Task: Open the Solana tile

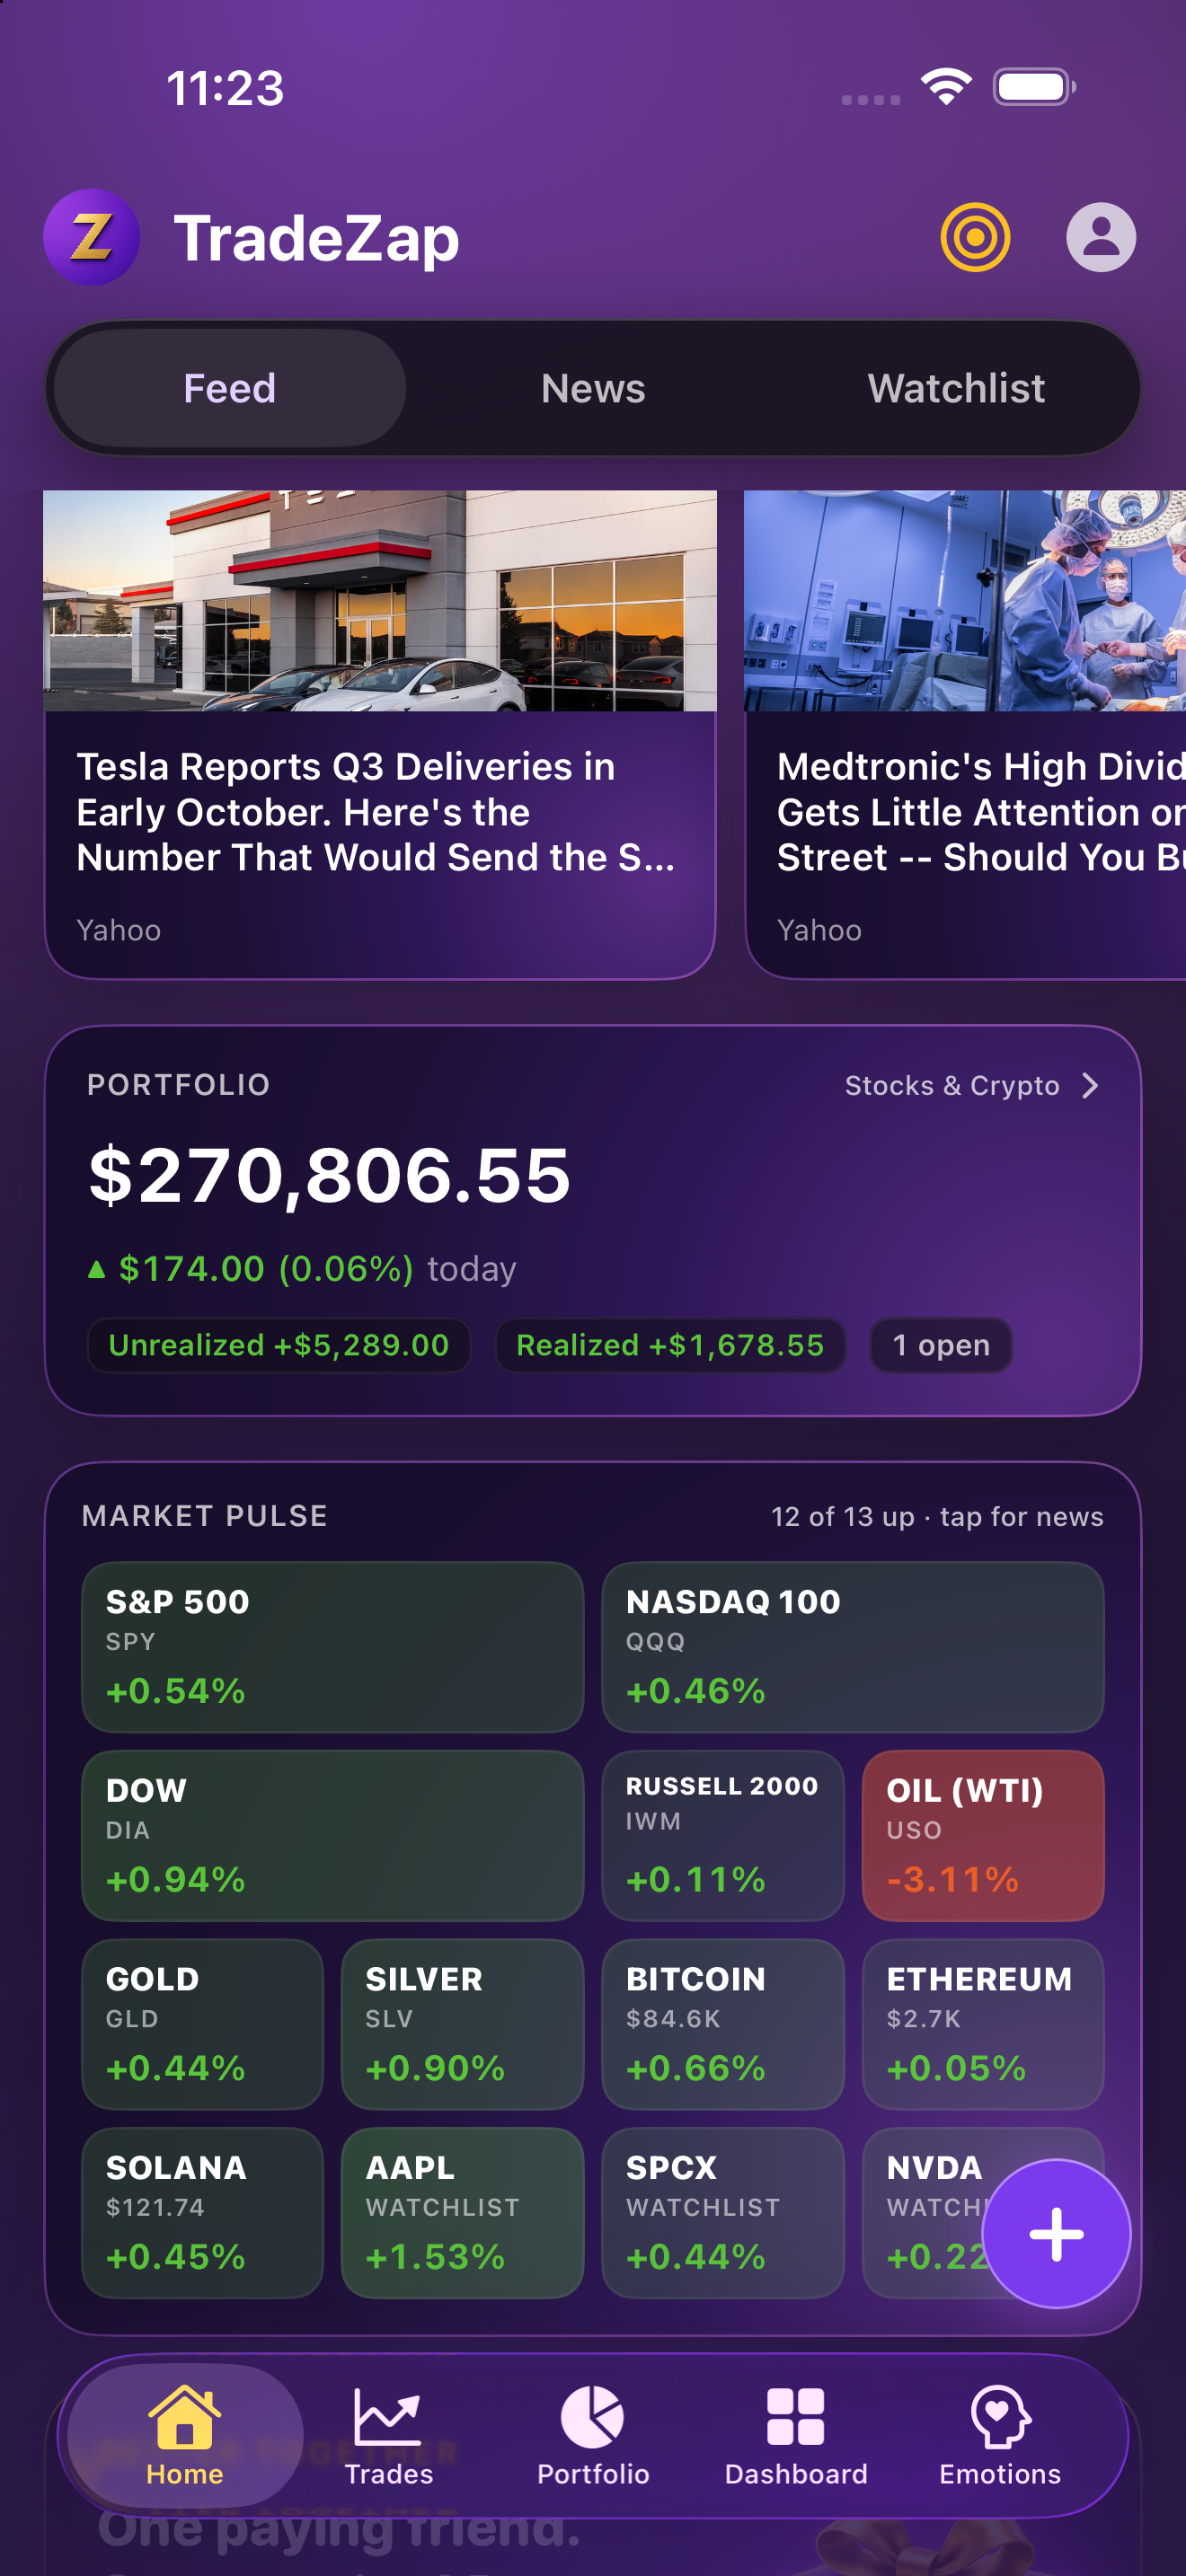Action: (202, 2213)
